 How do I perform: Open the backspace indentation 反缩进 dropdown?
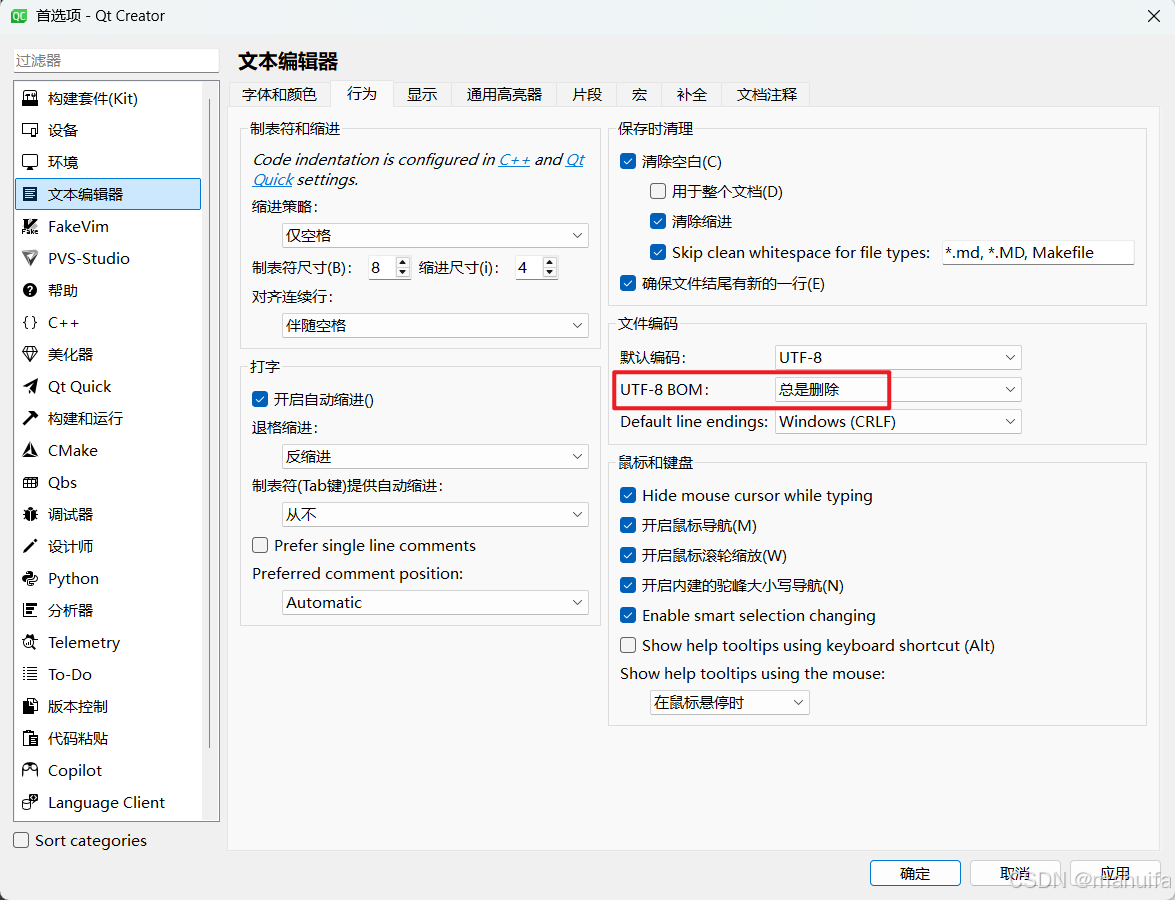[x=435, y=456]
